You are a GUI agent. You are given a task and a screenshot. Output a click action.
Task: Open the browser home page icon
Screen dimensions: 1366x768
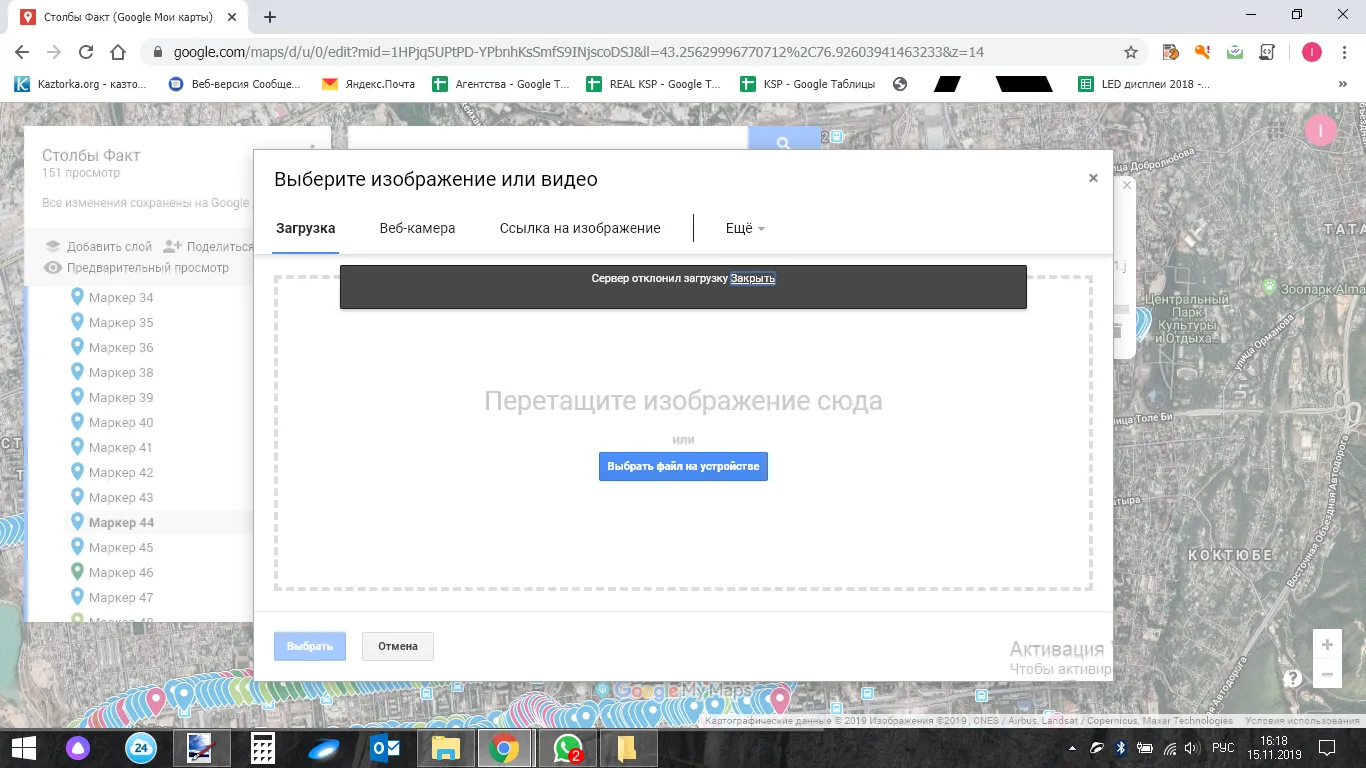coord(118,52)
